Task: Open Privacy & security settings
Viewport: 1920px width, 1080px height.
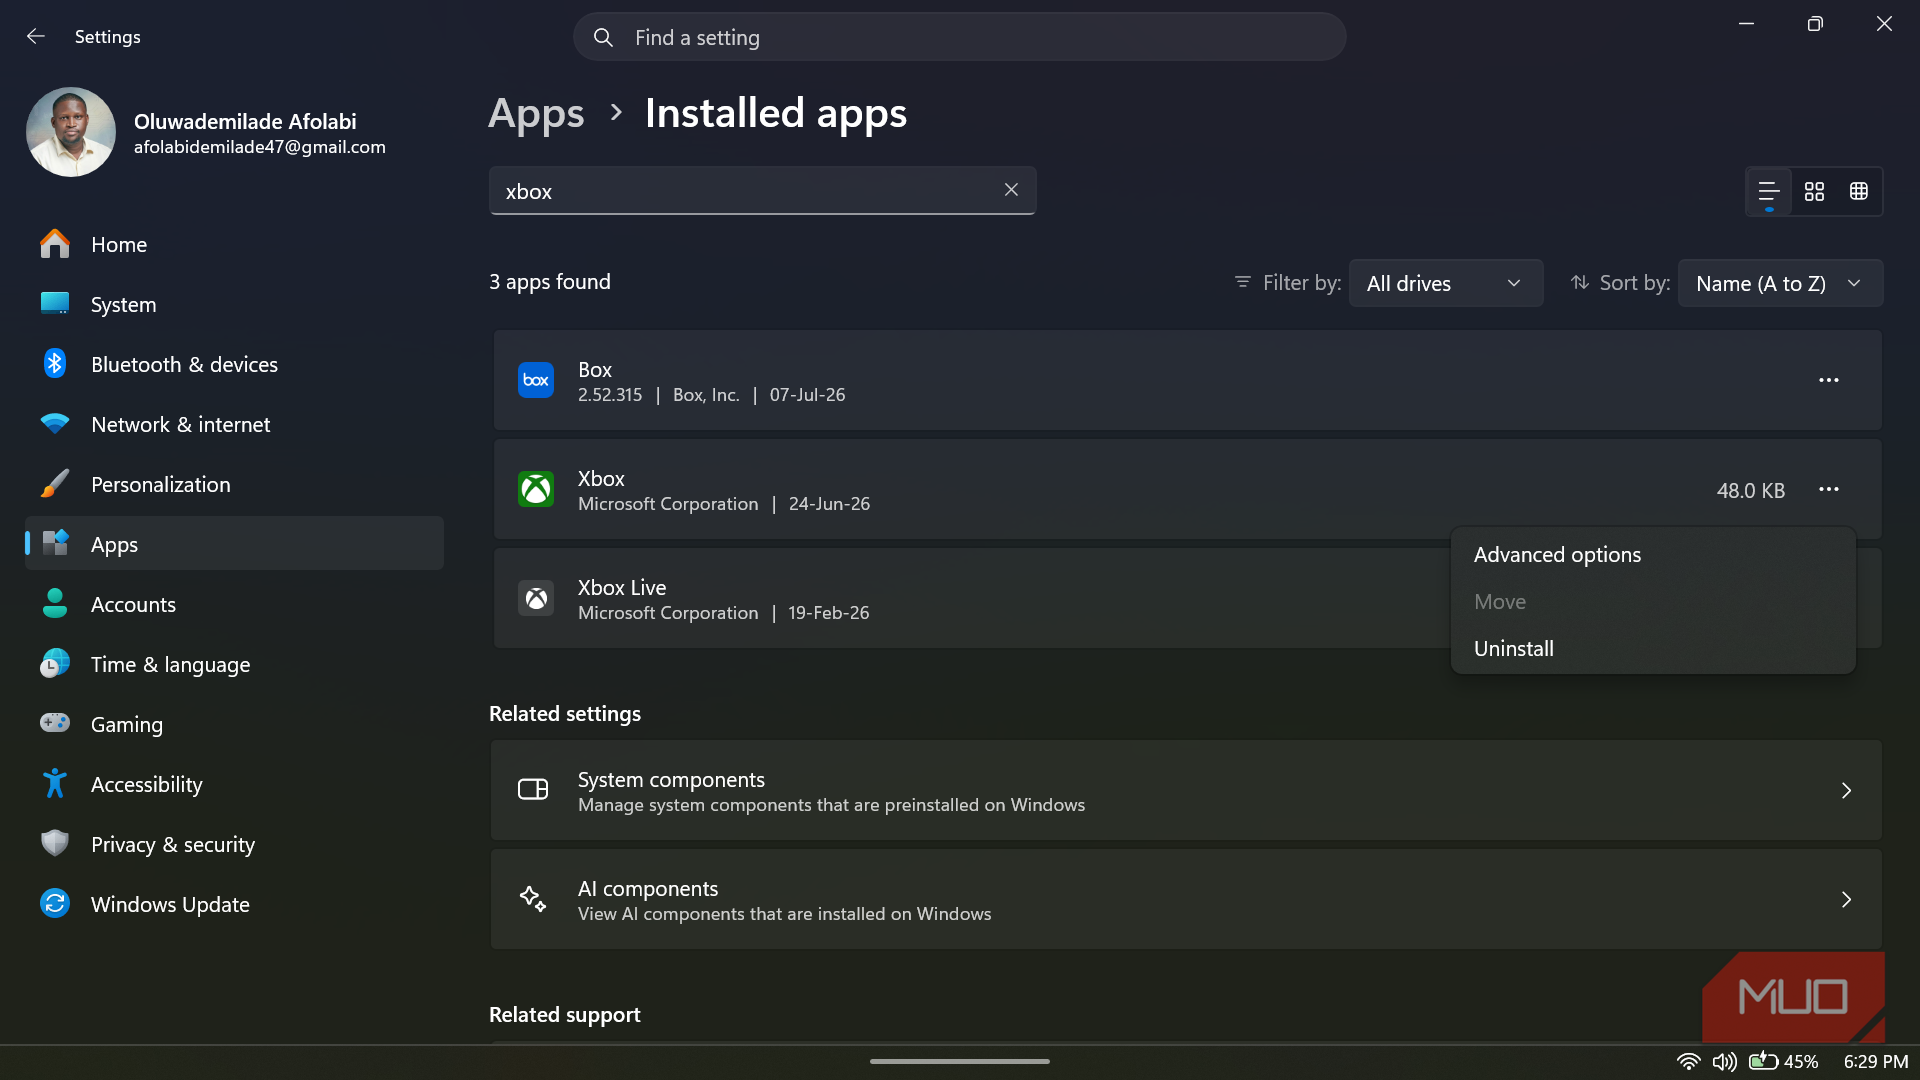Action: [234, 844]
